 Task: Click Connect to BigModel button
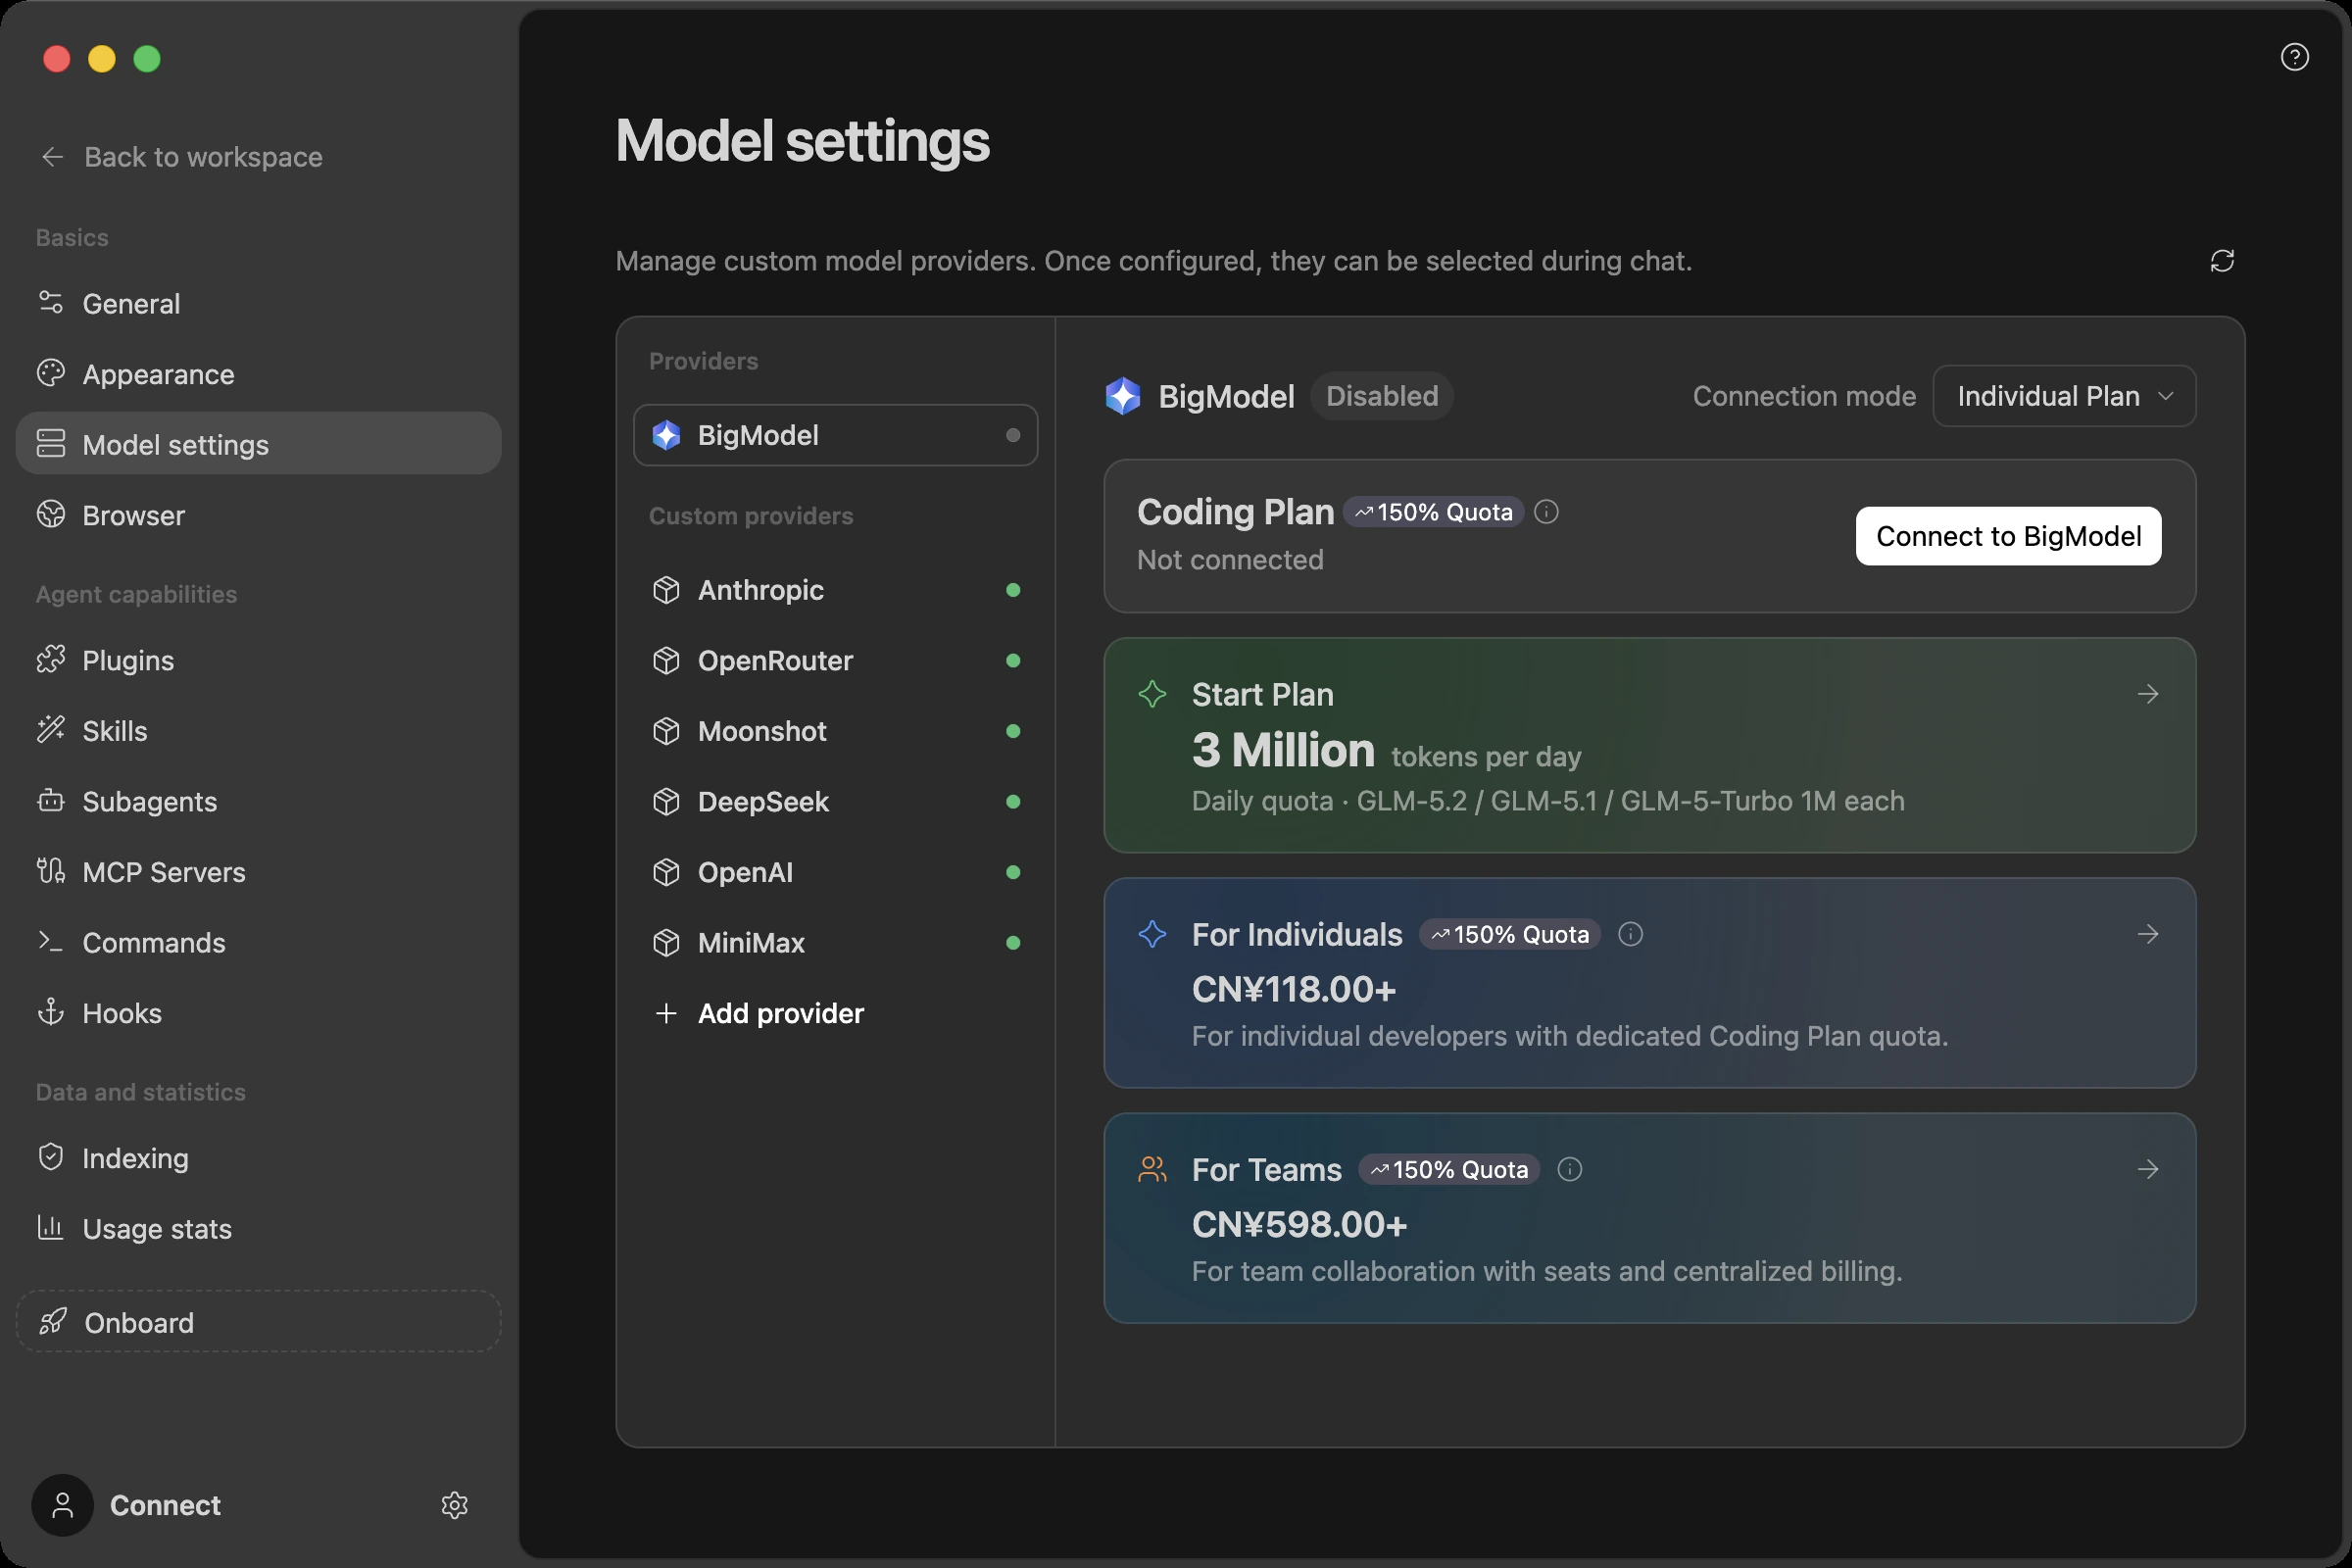[2008, 536]
